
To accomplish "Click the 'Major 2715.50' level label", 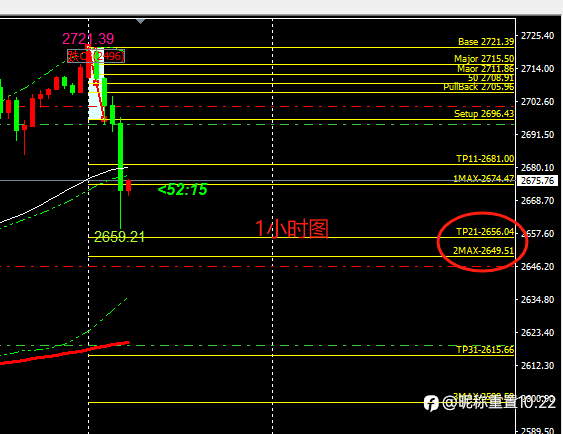I will coord(484,59).
